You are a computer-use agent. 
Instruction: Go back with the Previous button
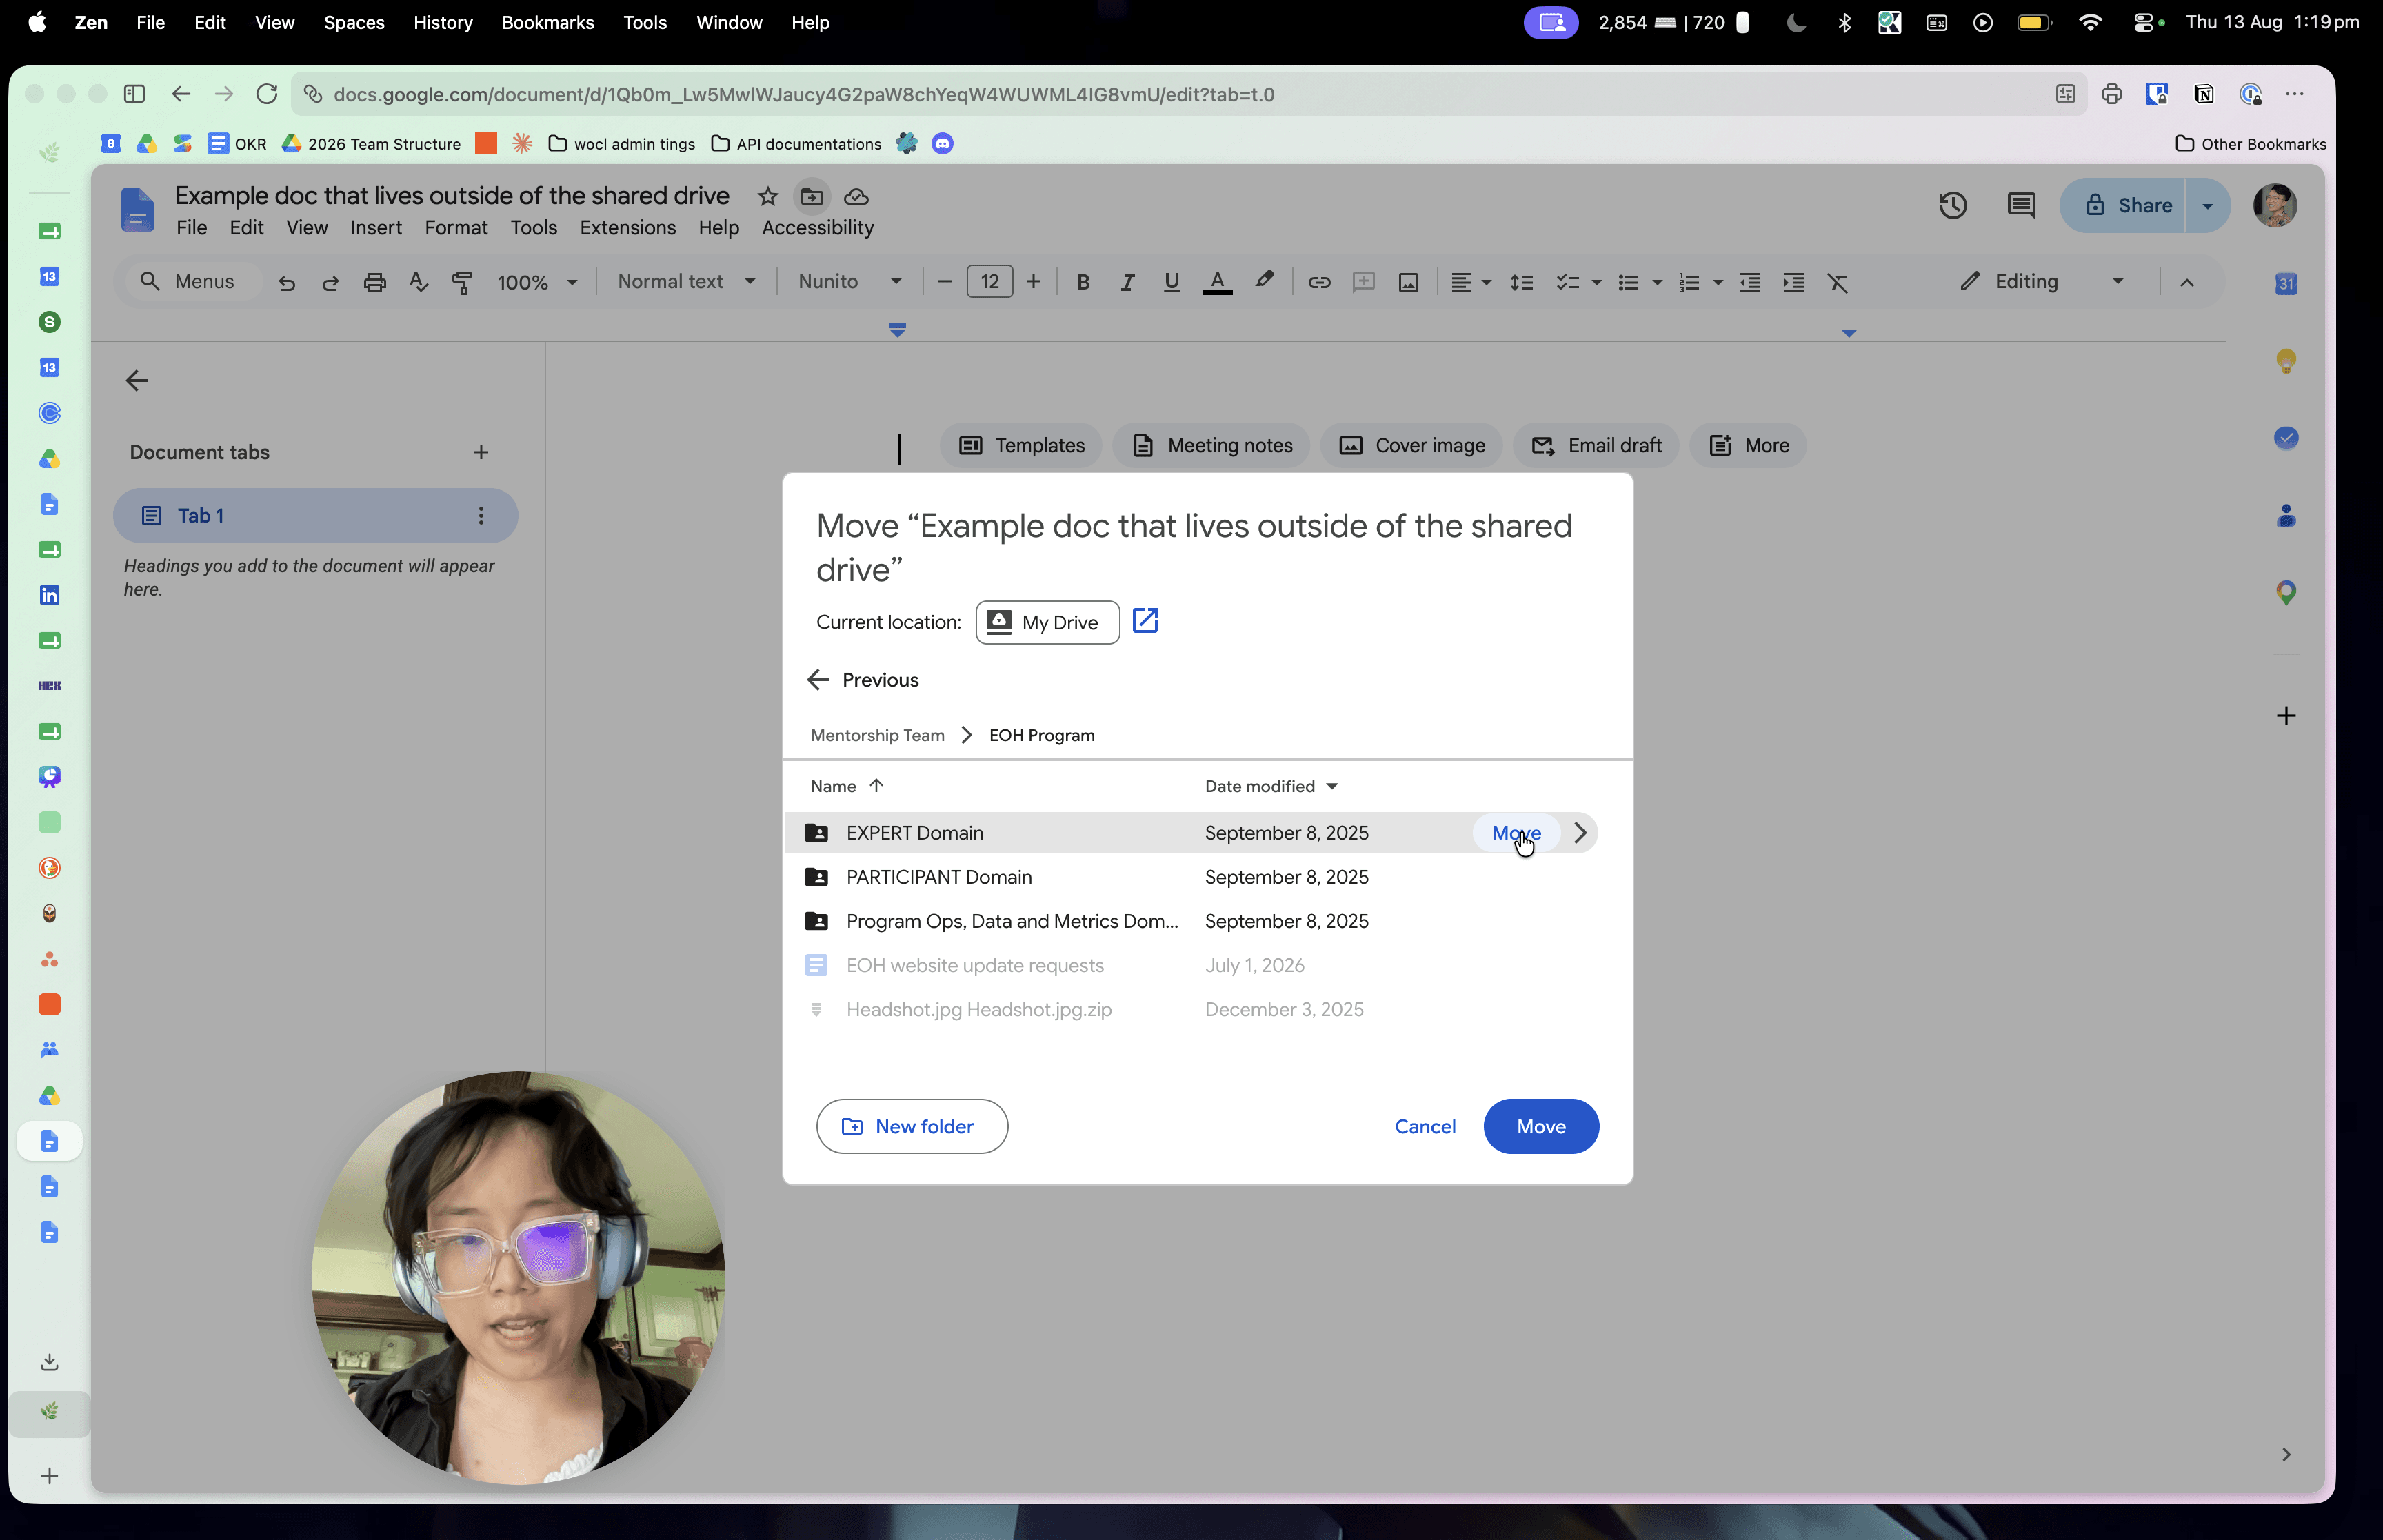pos(862,680)
